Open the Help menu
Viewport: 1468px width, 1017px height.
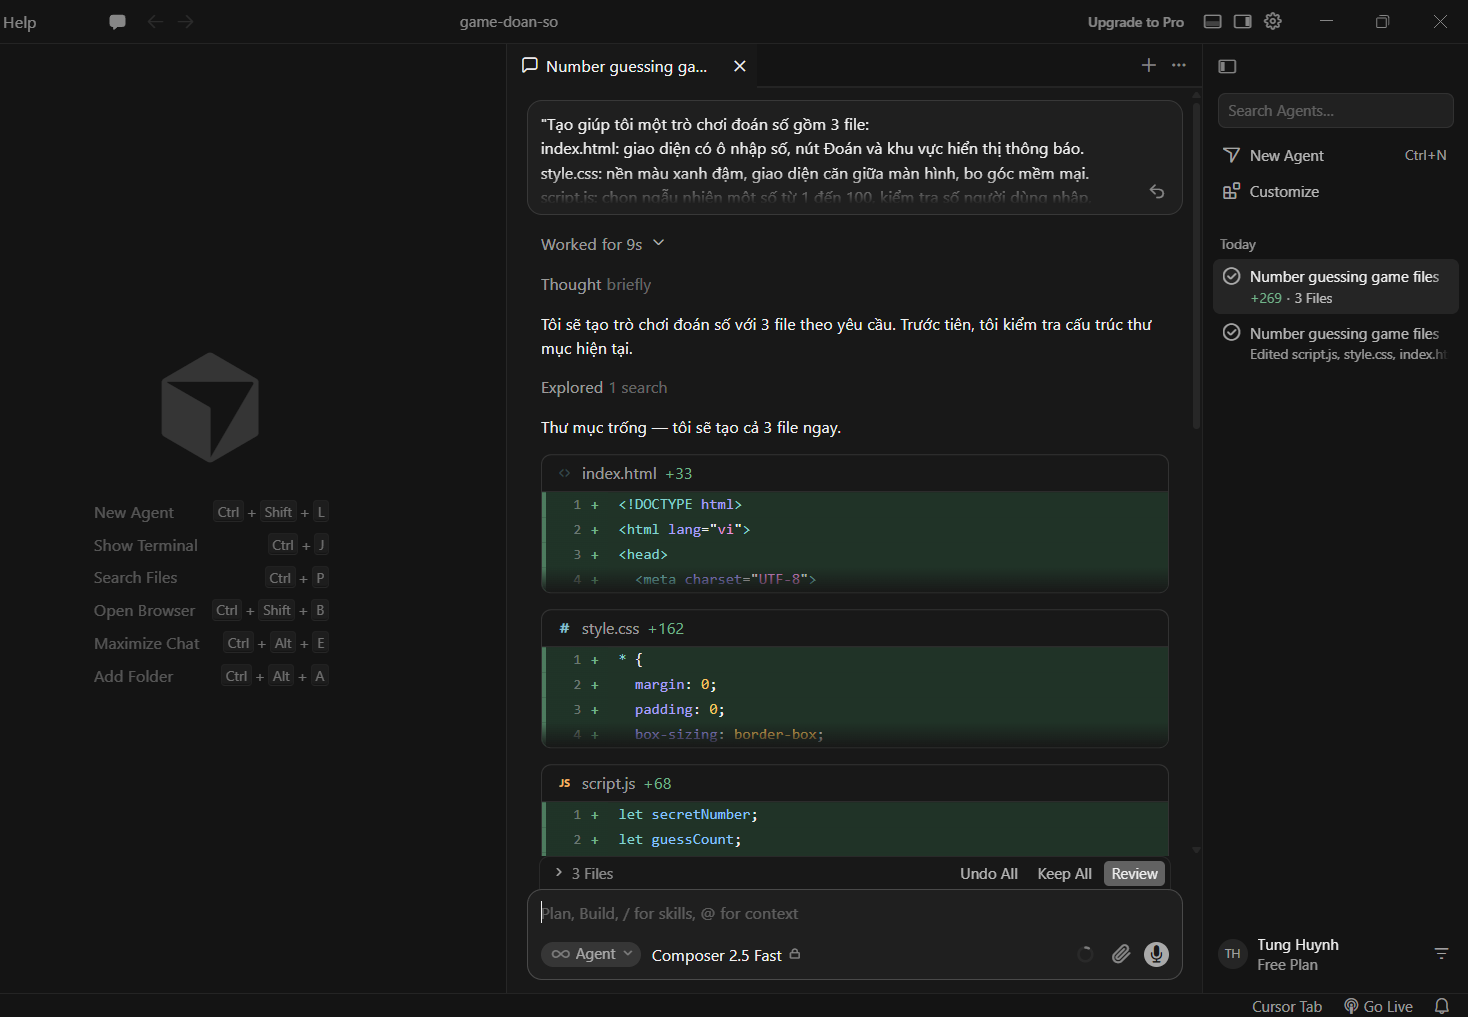pos(19,22)
